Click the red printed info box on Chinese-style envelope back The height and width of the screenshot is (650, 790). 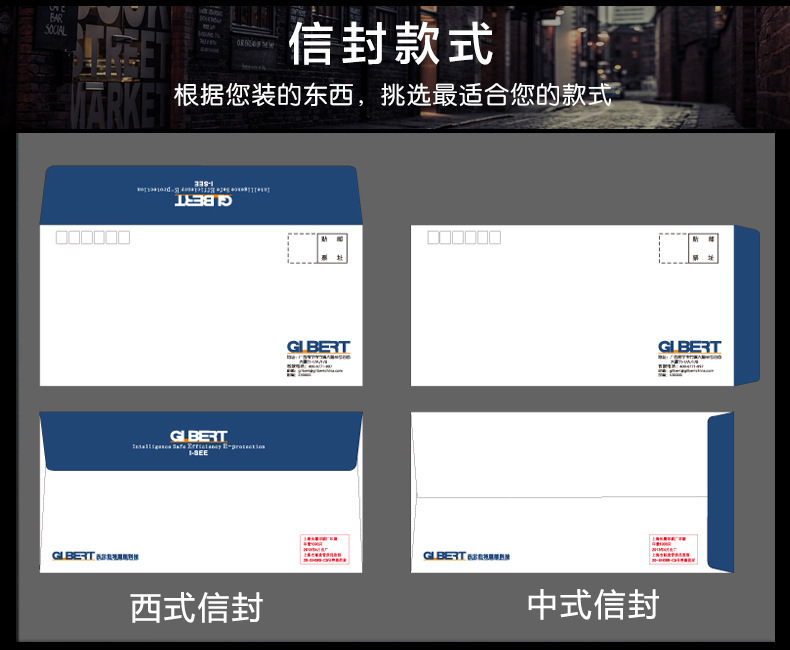coord(674,549)
